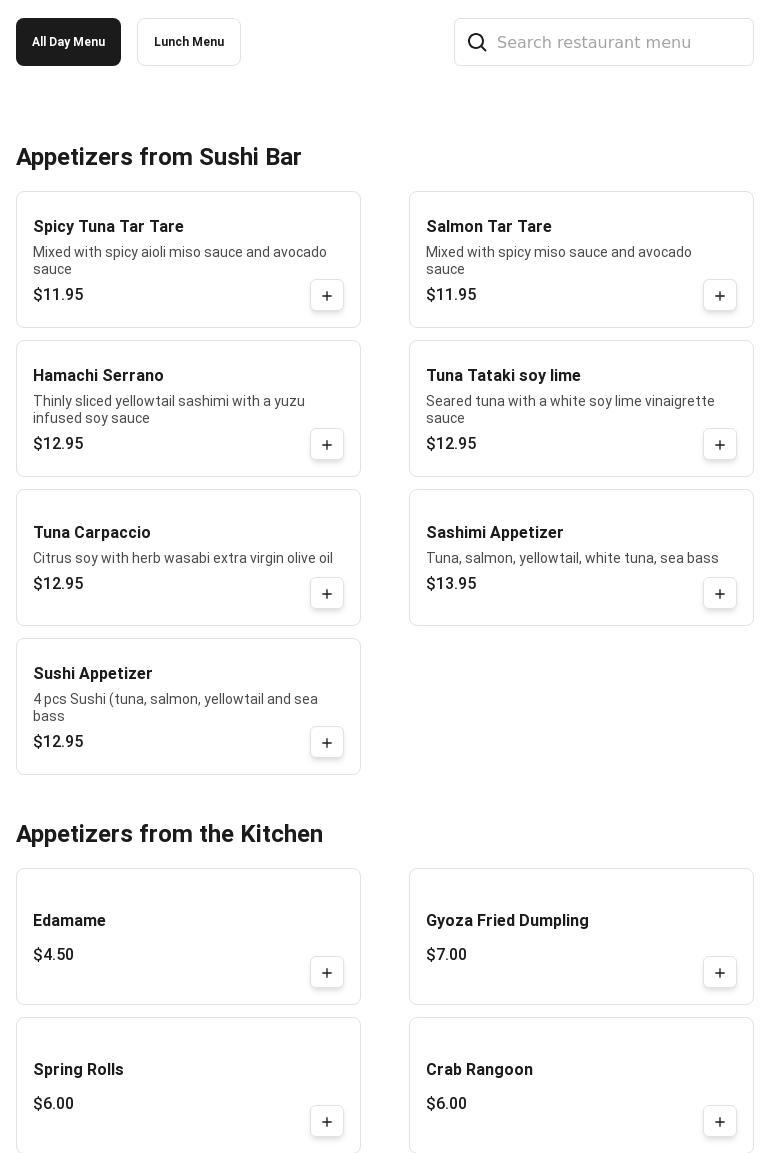Image resolution: width=770 pixels, height=1153 pixels.
Task: Add Salmon Tar Tare to order
Action: pyautogui.click(x=720, y=295)
